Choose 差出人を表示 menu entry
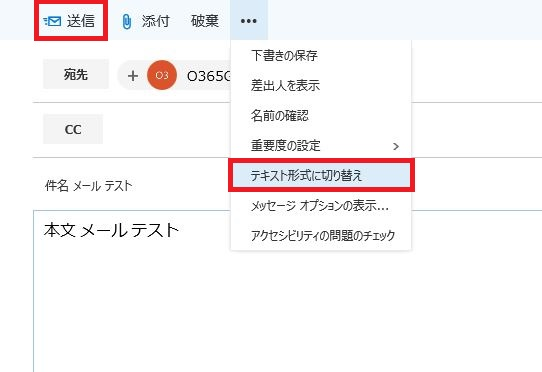Viewport: 542px width, 372px height. pos(321,85)
